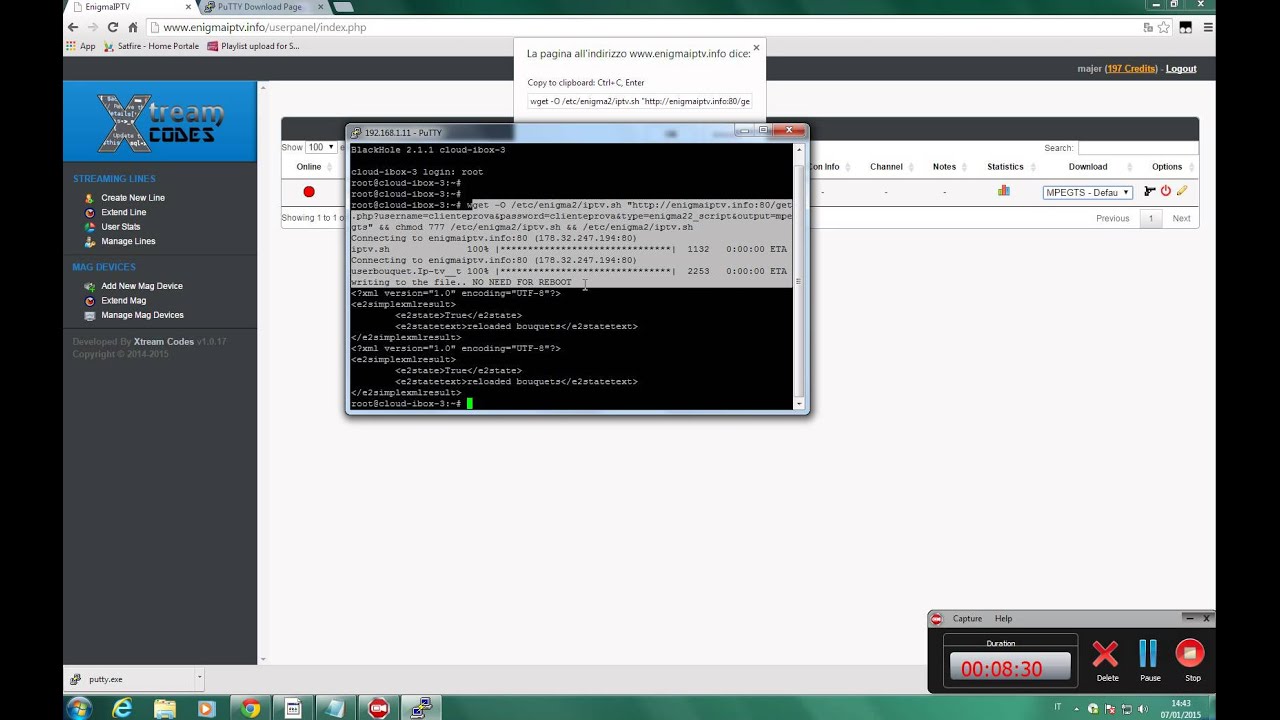
Task: Open the MPEGTS download format dropdown
Action: [1087, 192]
